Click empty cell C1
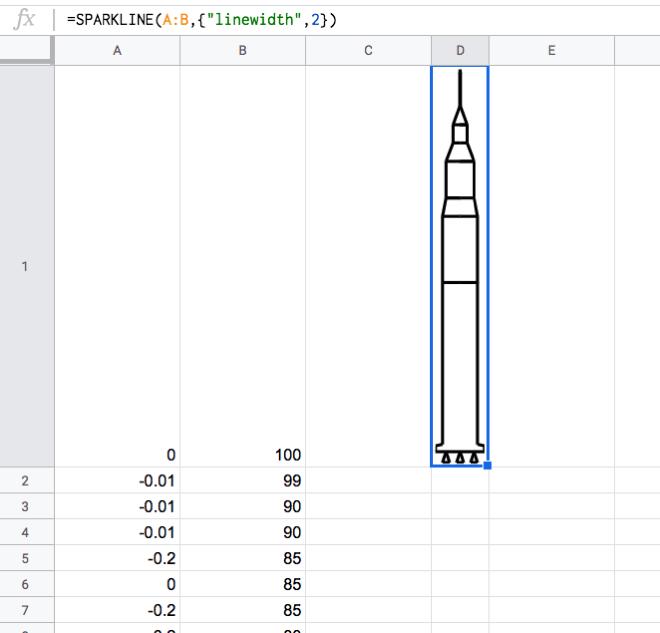 368,266
